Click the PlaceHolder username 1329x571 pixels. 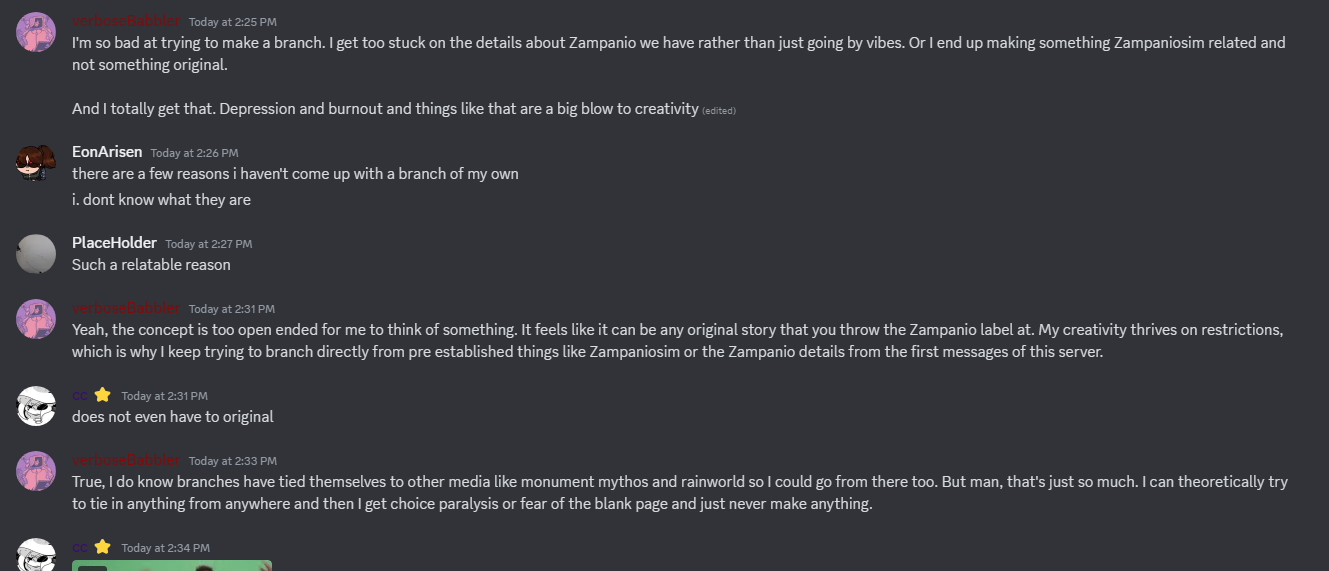click(114, 243)
